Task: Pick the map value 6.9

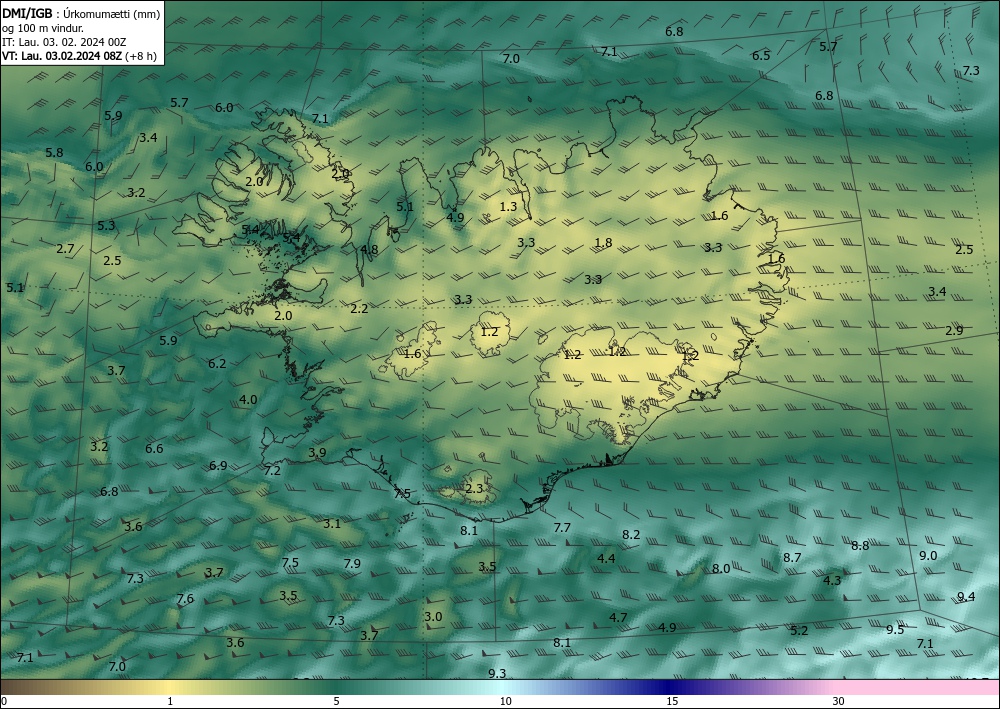Action: click(218, 465)
